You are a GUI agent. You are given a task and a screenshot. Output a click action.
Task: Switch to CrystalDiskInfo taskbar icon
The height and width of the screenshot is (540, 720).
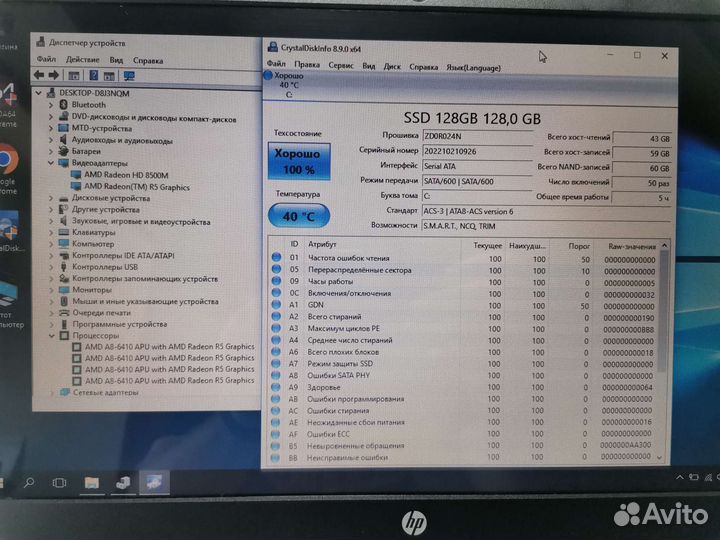click(x=154, y=482)
